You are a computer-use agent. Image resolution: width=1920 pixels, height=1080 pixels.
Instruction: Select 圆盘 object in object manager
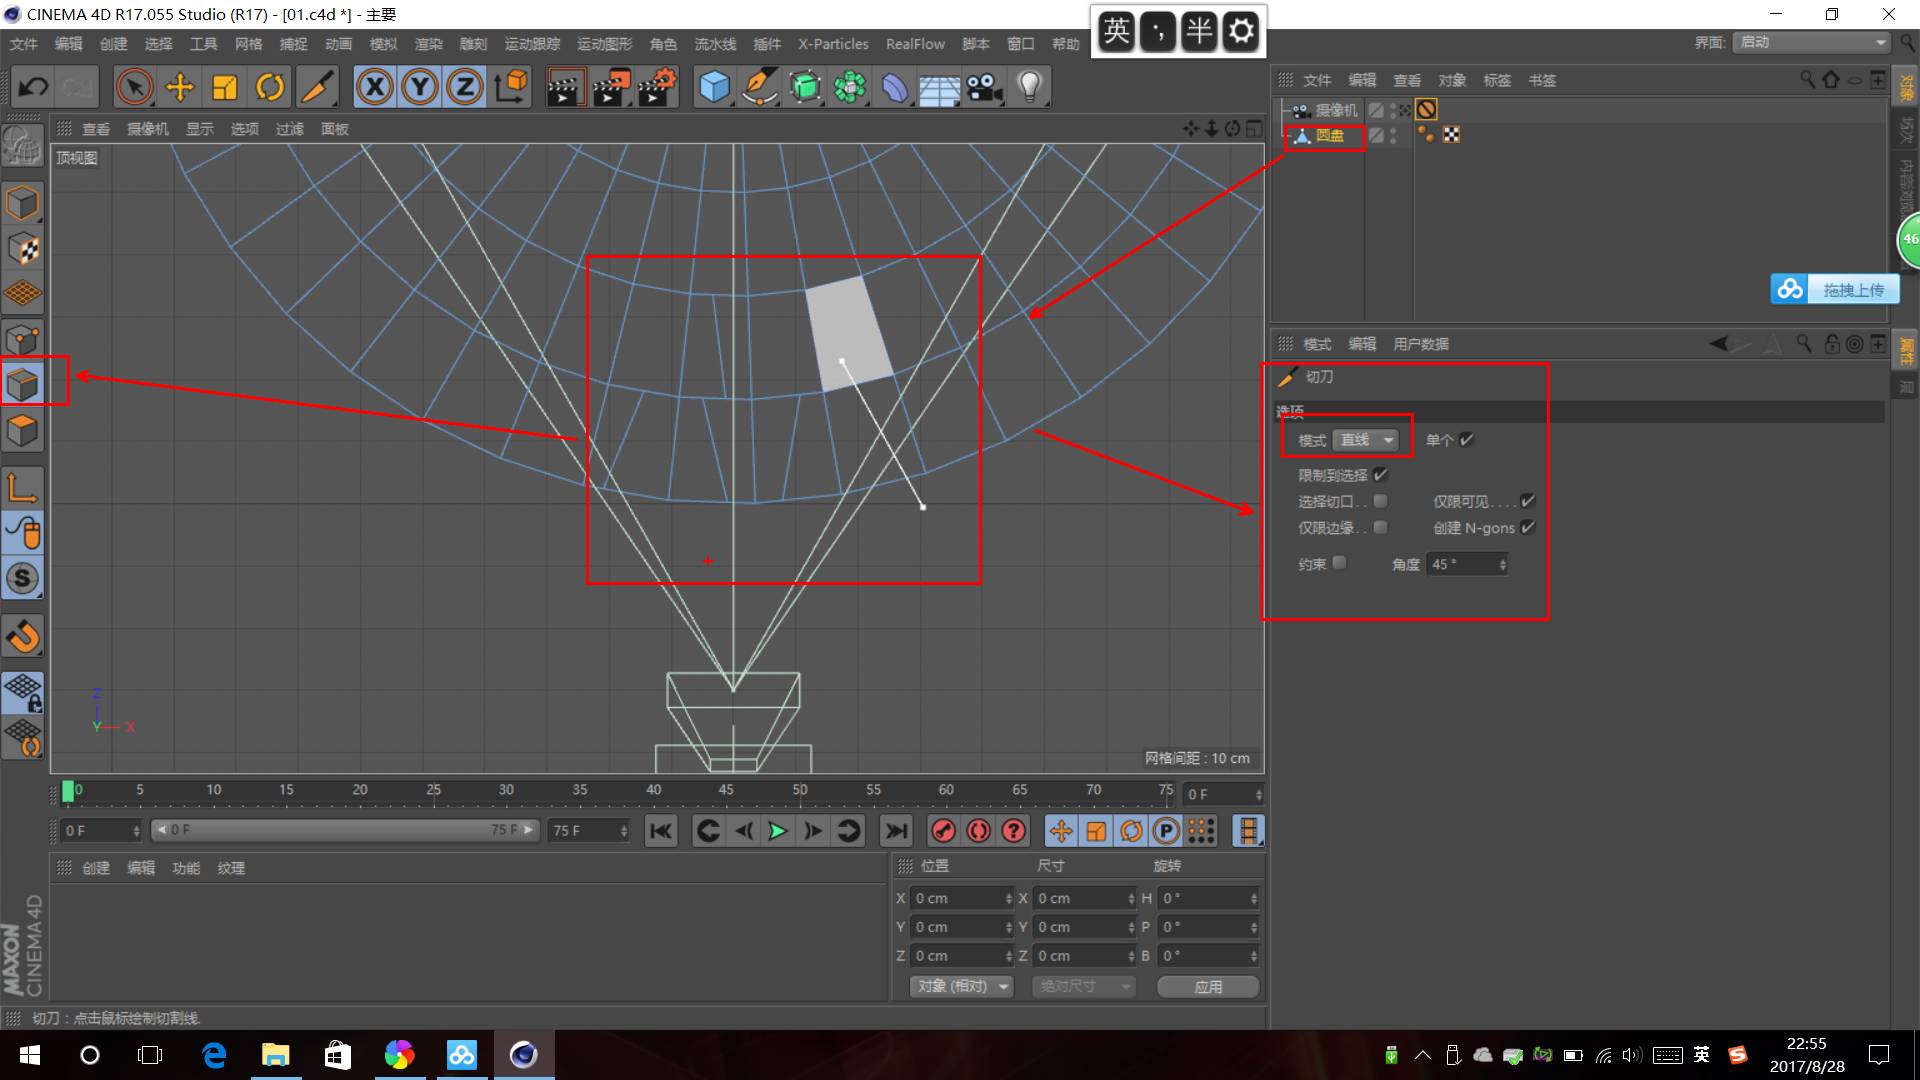pyautogui.click(x=1329, y=136)
